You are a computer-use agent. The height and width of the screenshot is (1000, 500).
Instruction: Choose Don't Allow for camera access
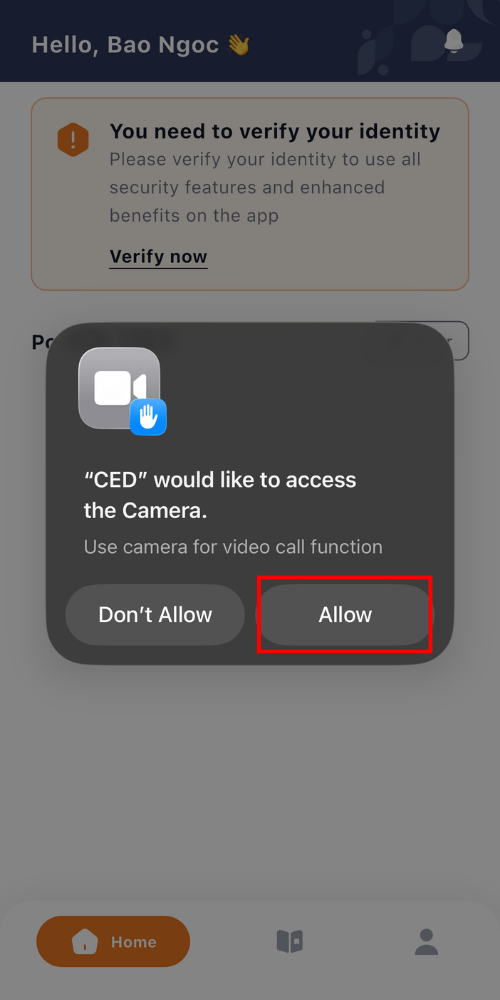pos(155,615)
